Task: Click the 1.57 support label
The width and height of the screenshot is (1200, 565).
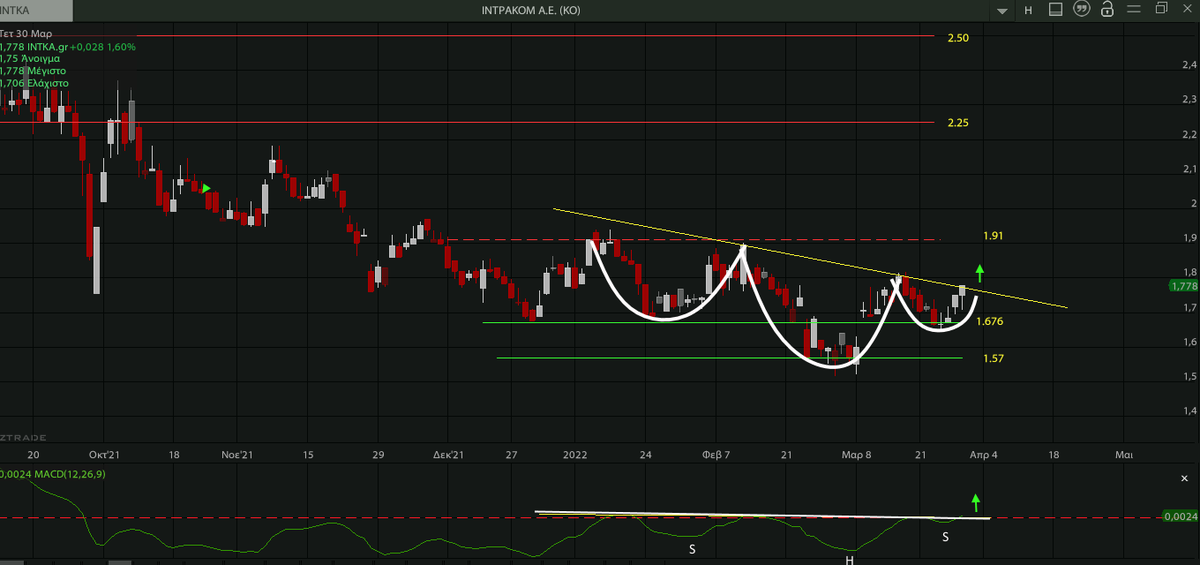Action: tap(993, 358)
